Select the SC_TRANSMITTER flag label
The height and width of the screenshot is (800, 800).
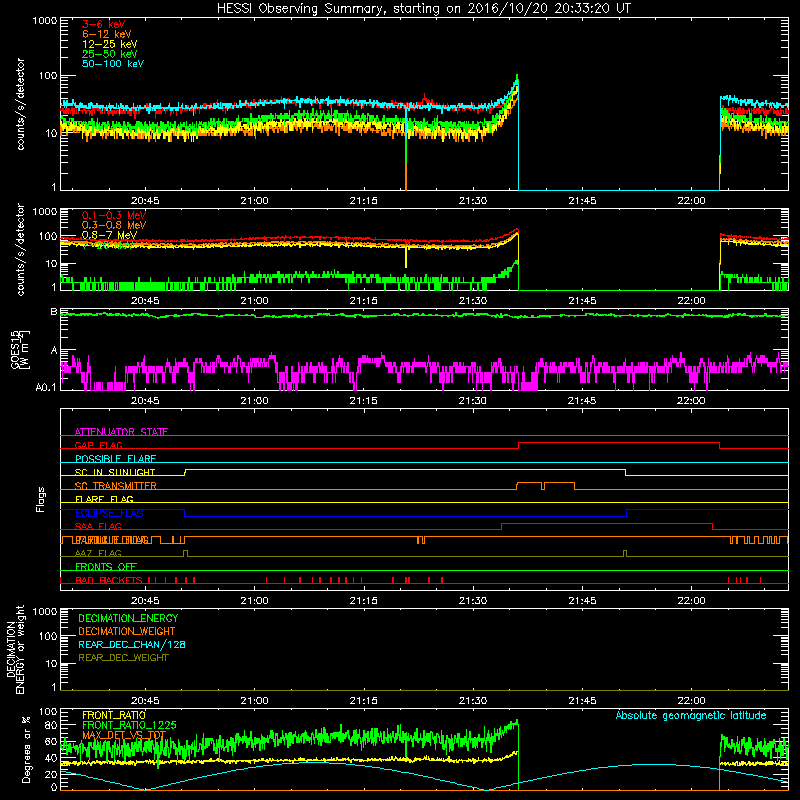[x=115, y=486]
